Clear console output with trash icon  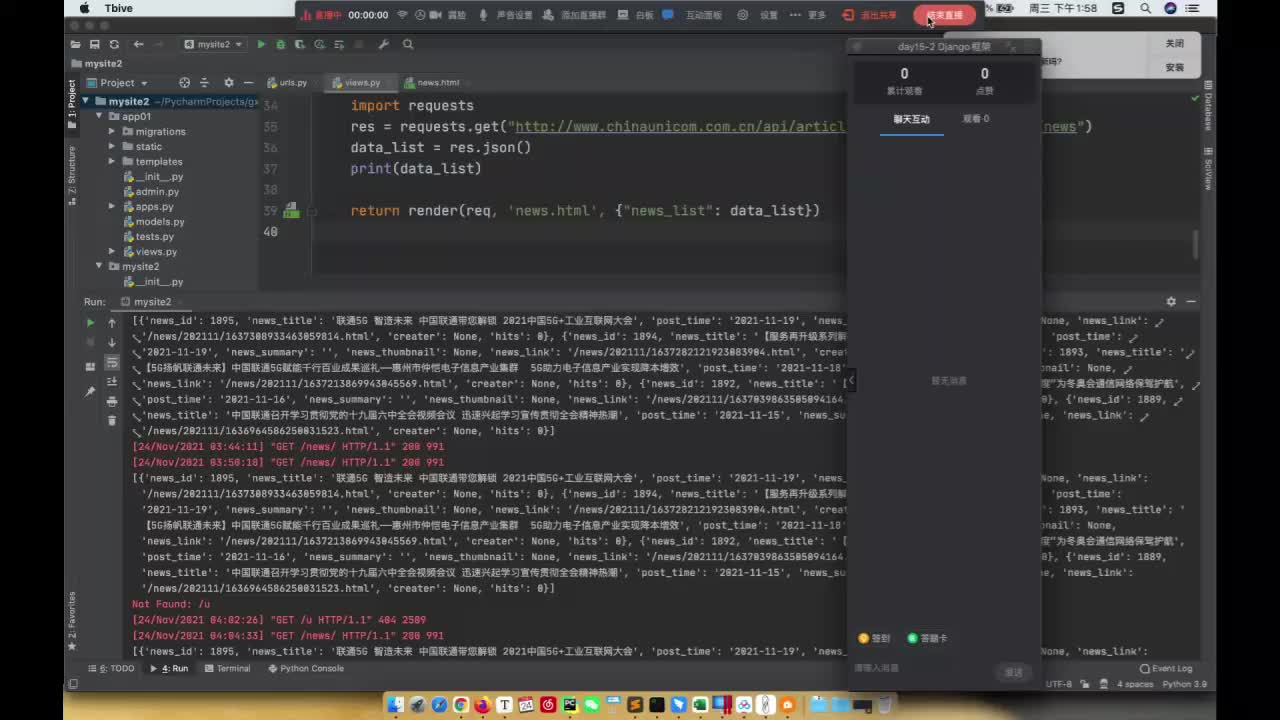[112, 420]
